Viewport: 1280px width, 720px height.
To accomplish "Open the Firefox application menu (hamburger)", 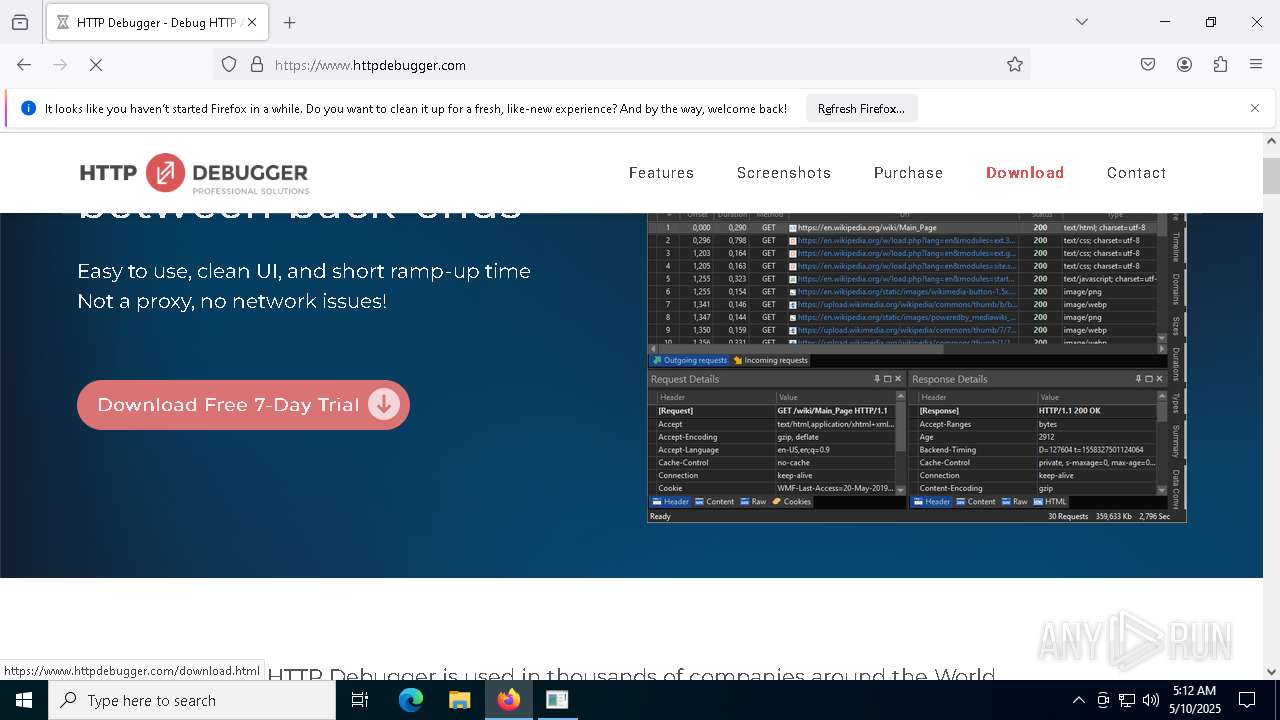I will tap(1256, 65).
